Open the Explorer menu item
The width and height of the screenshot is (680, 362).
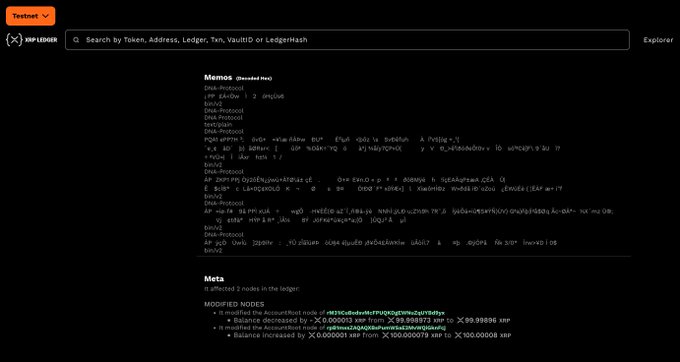click(658, 40)
